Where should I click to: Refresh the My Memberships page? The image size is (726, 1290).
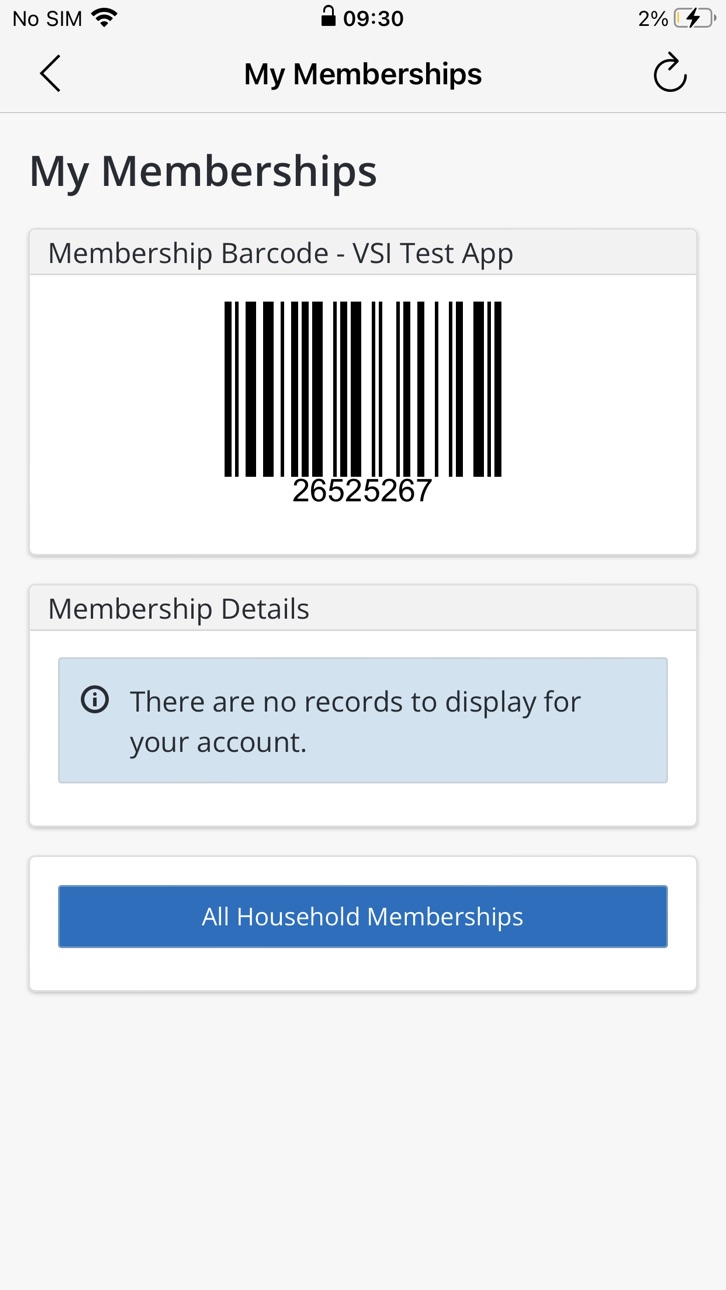tap(670, 73)
